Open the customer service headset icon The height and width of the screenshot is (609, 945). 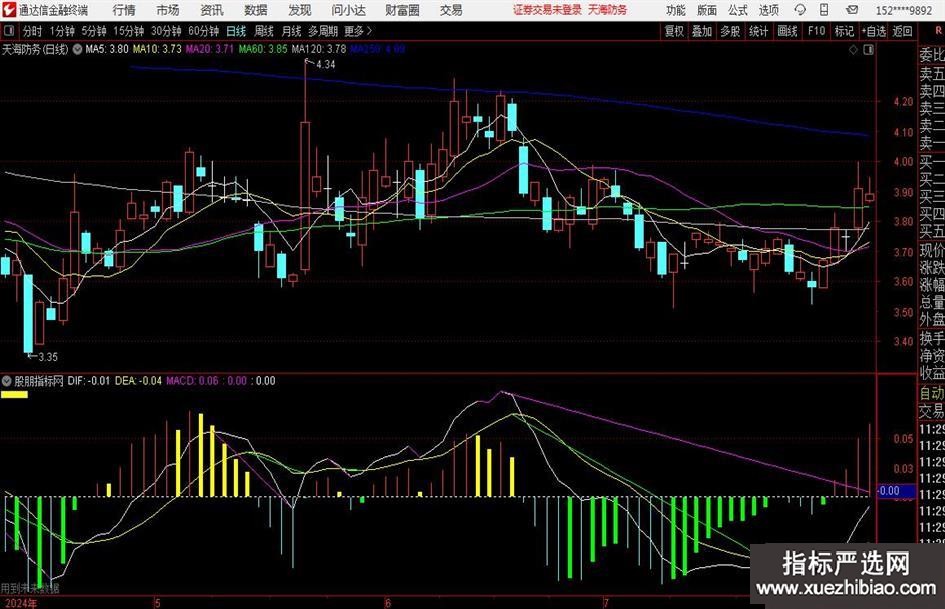800,10
